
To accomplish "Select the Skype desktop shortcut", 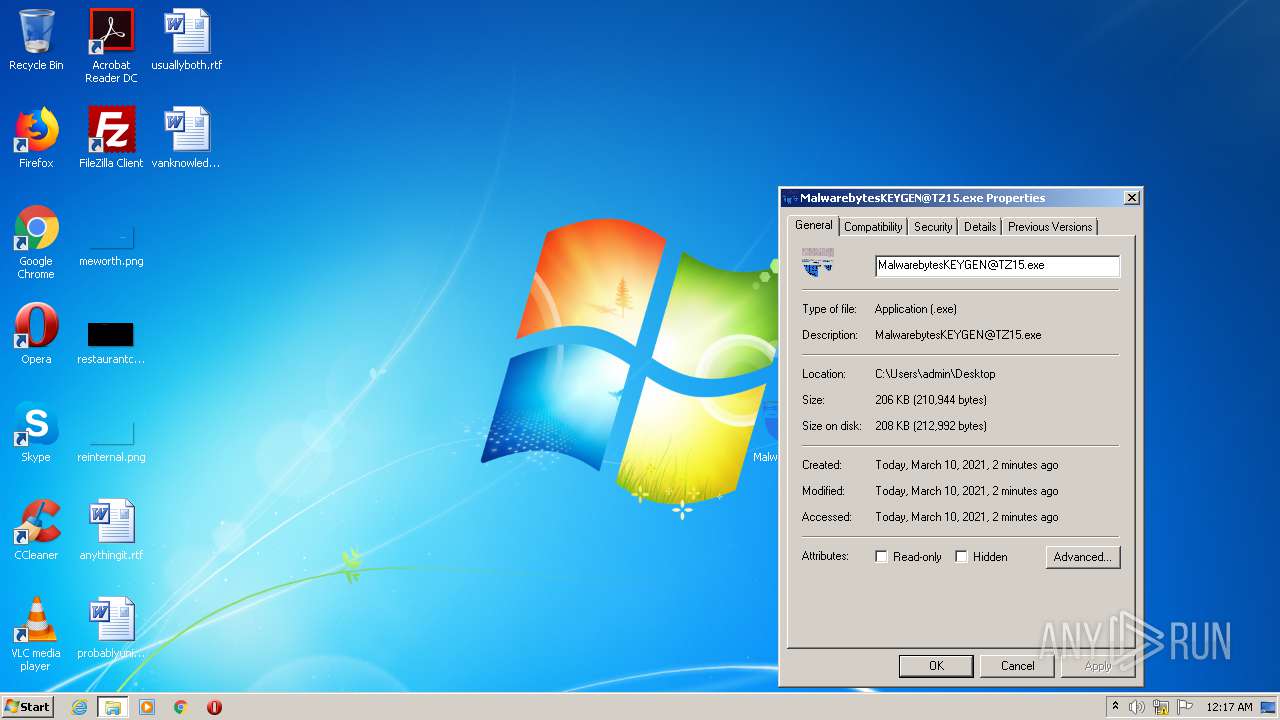I will tap(36, 432).
